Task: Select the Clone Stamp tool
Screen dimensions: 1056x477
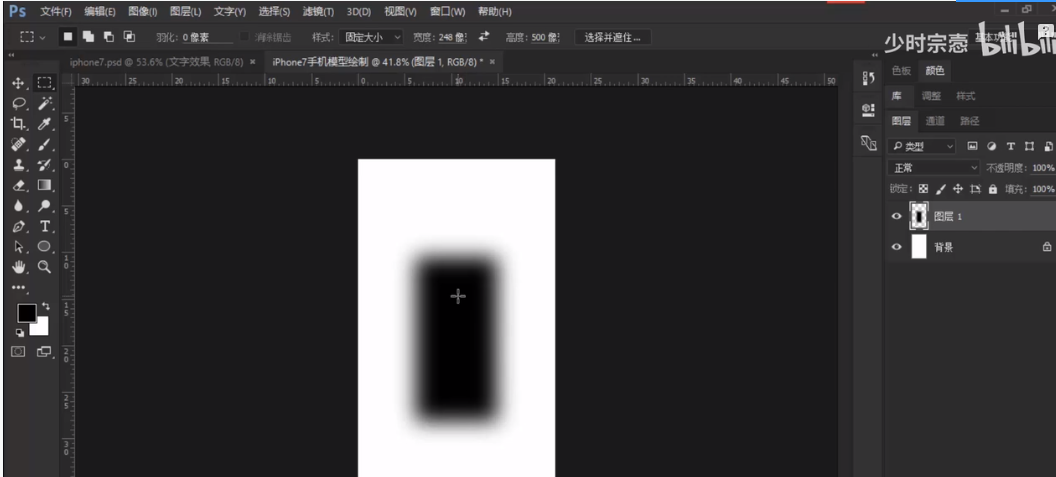Action: point(19,164)
